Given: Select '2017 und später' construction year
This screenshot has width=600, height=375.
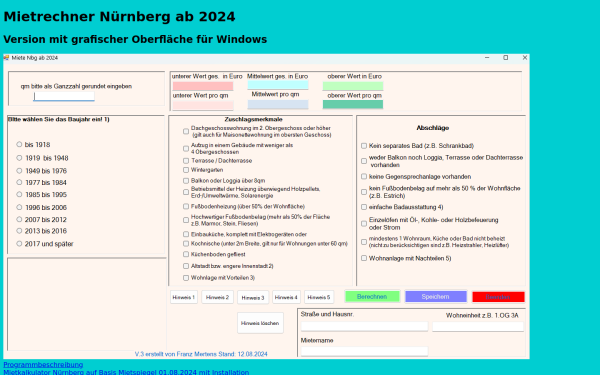Looking at the screenshot, I should (19, 243).
